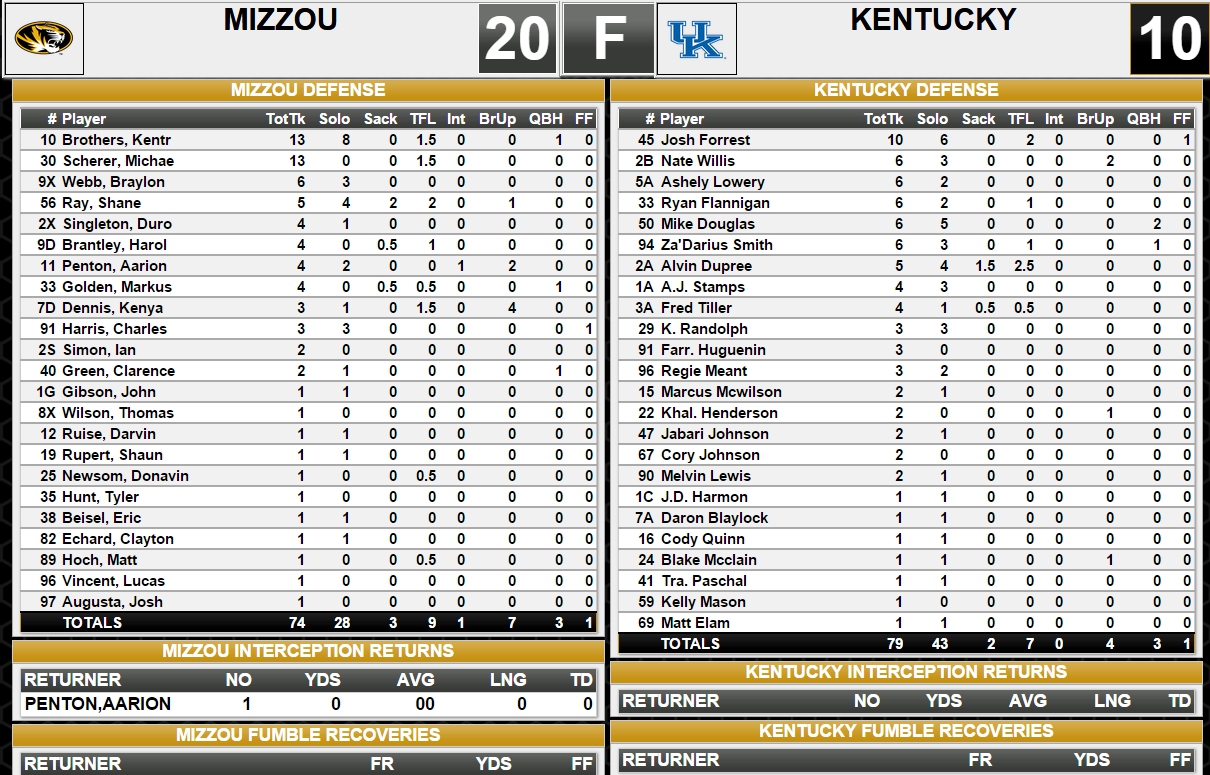Image resolution: width=1210 pixels, height=775 pixels.
Task: Sort Kentucky defense by Sack column
Action: tap(978, 118)
